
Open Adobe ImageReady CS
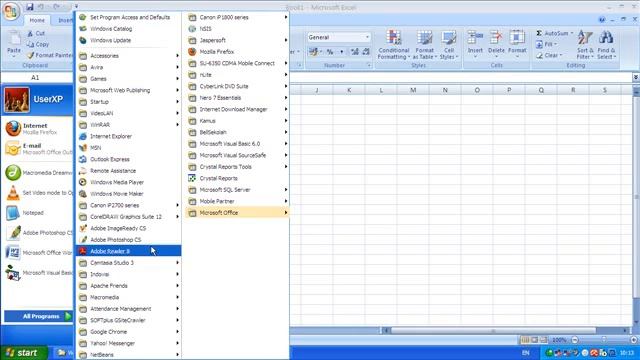(x=128, y=228)
